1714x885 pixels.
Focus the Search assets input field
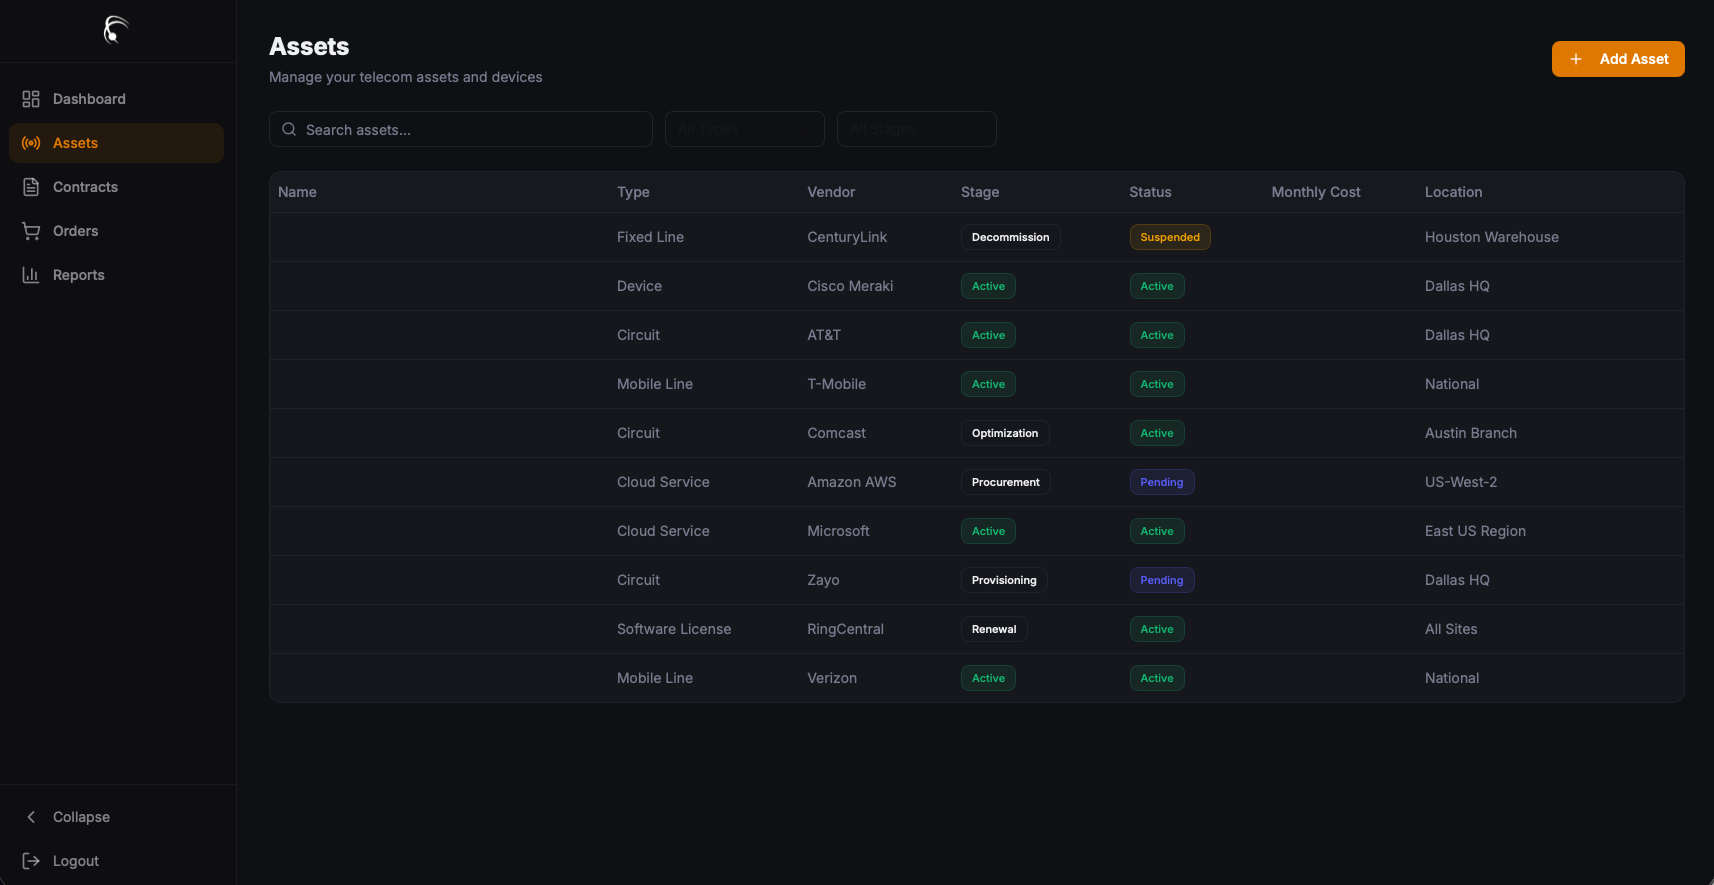tap(461, 129)
